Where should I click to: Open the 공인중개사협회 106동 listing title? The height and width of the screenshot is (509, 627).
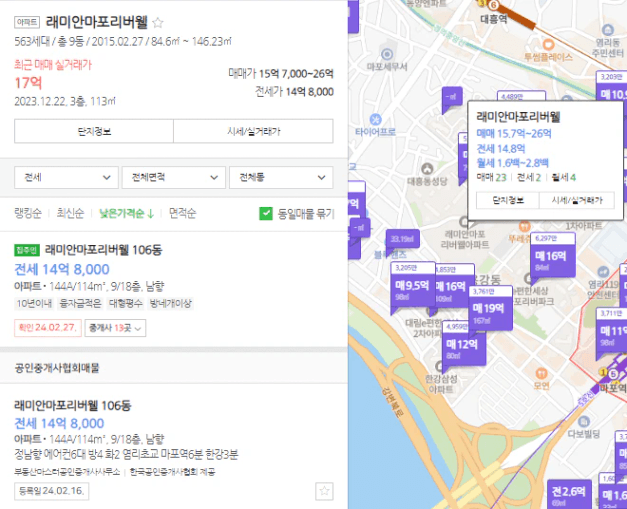pos(73,405)
